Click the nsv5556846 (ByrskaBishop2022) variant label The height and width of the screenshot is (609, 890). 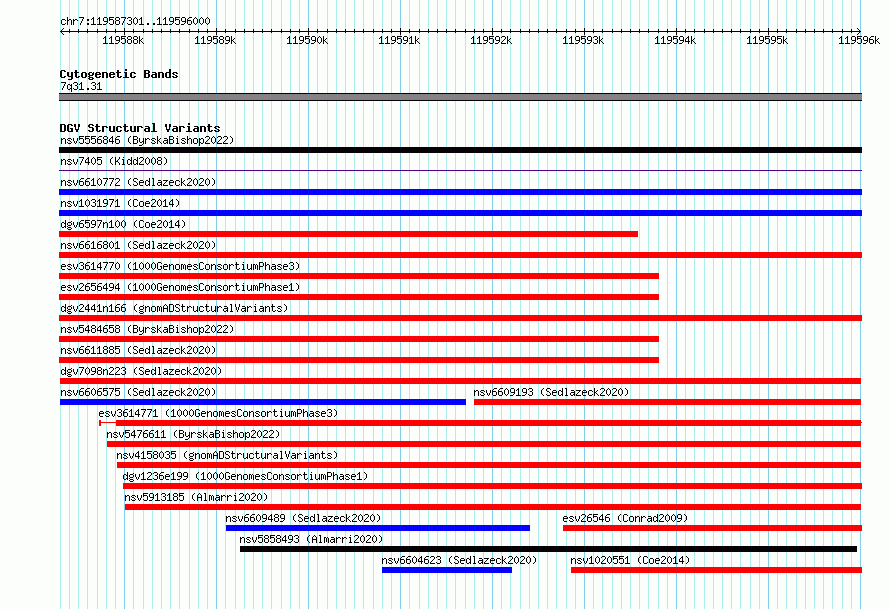(147, 140)
